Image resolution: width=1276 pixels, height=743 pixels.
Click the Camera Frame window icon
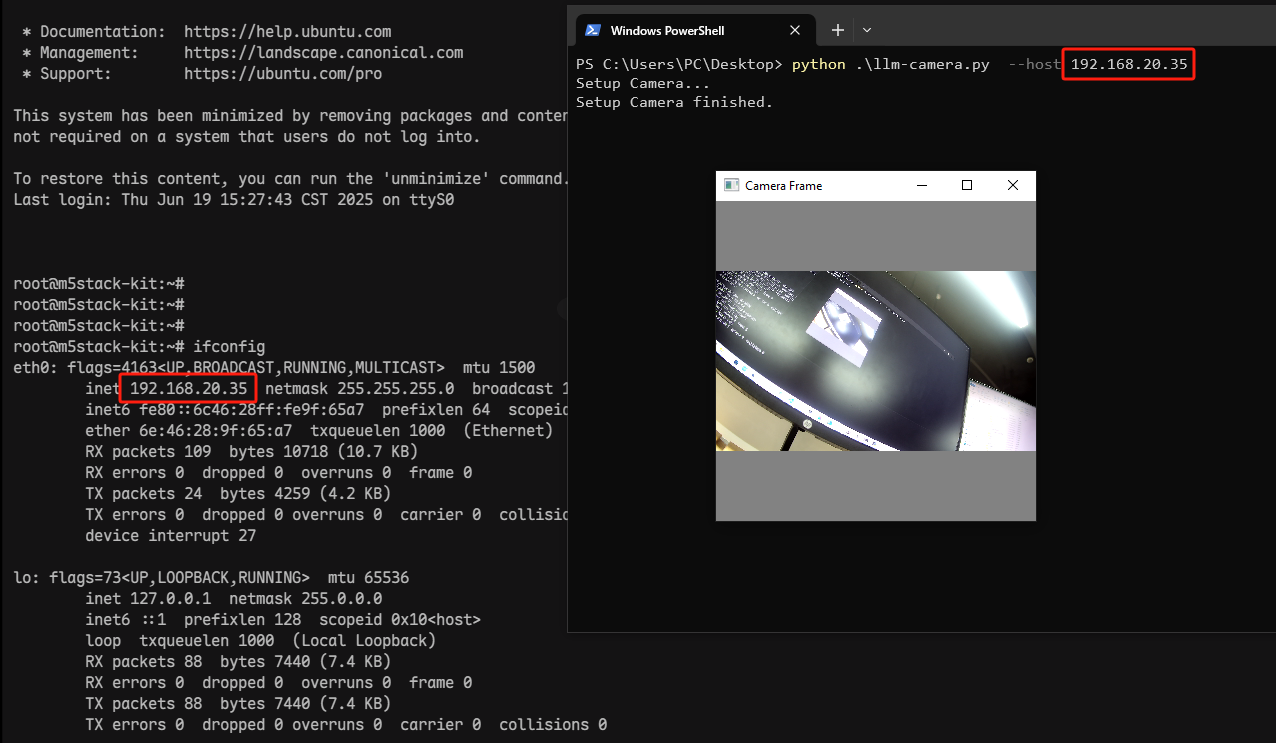pyautogui.click(x=731, y=185)
